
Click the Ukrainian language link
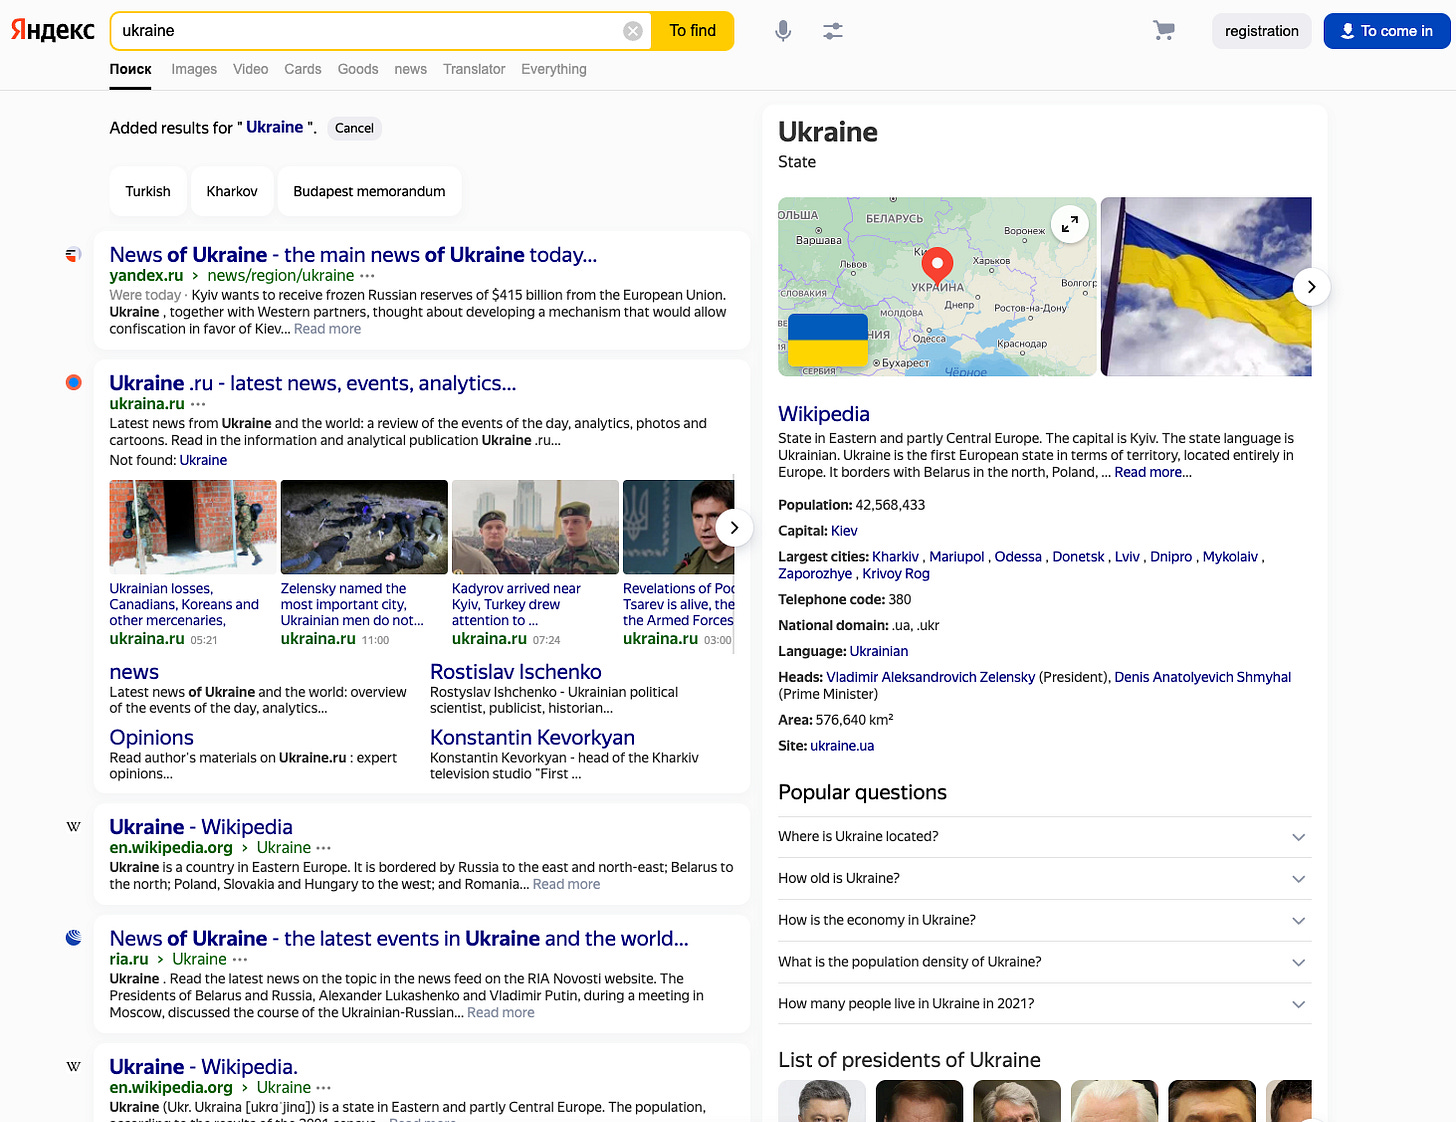pos(879,651)
